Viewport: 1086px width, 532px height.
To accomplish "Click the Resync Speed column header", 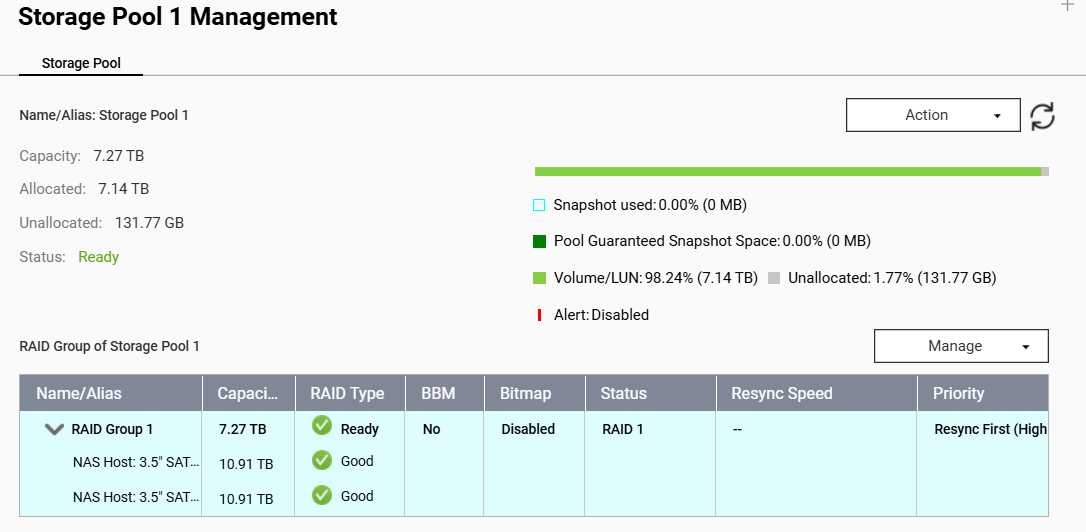I will point(782,393).
